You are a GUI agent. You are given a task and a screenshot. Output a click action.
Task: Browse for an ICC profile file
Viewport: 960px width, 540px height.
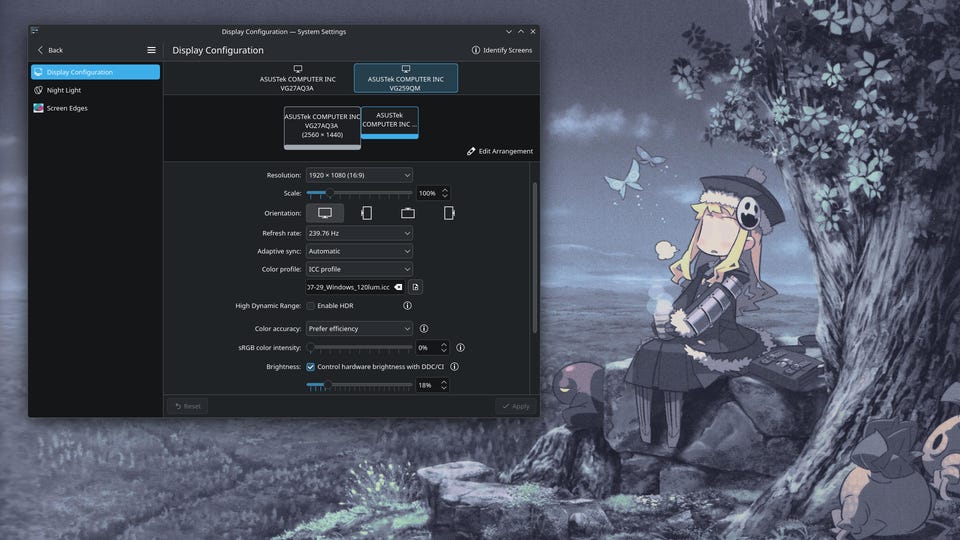(415, 287)
